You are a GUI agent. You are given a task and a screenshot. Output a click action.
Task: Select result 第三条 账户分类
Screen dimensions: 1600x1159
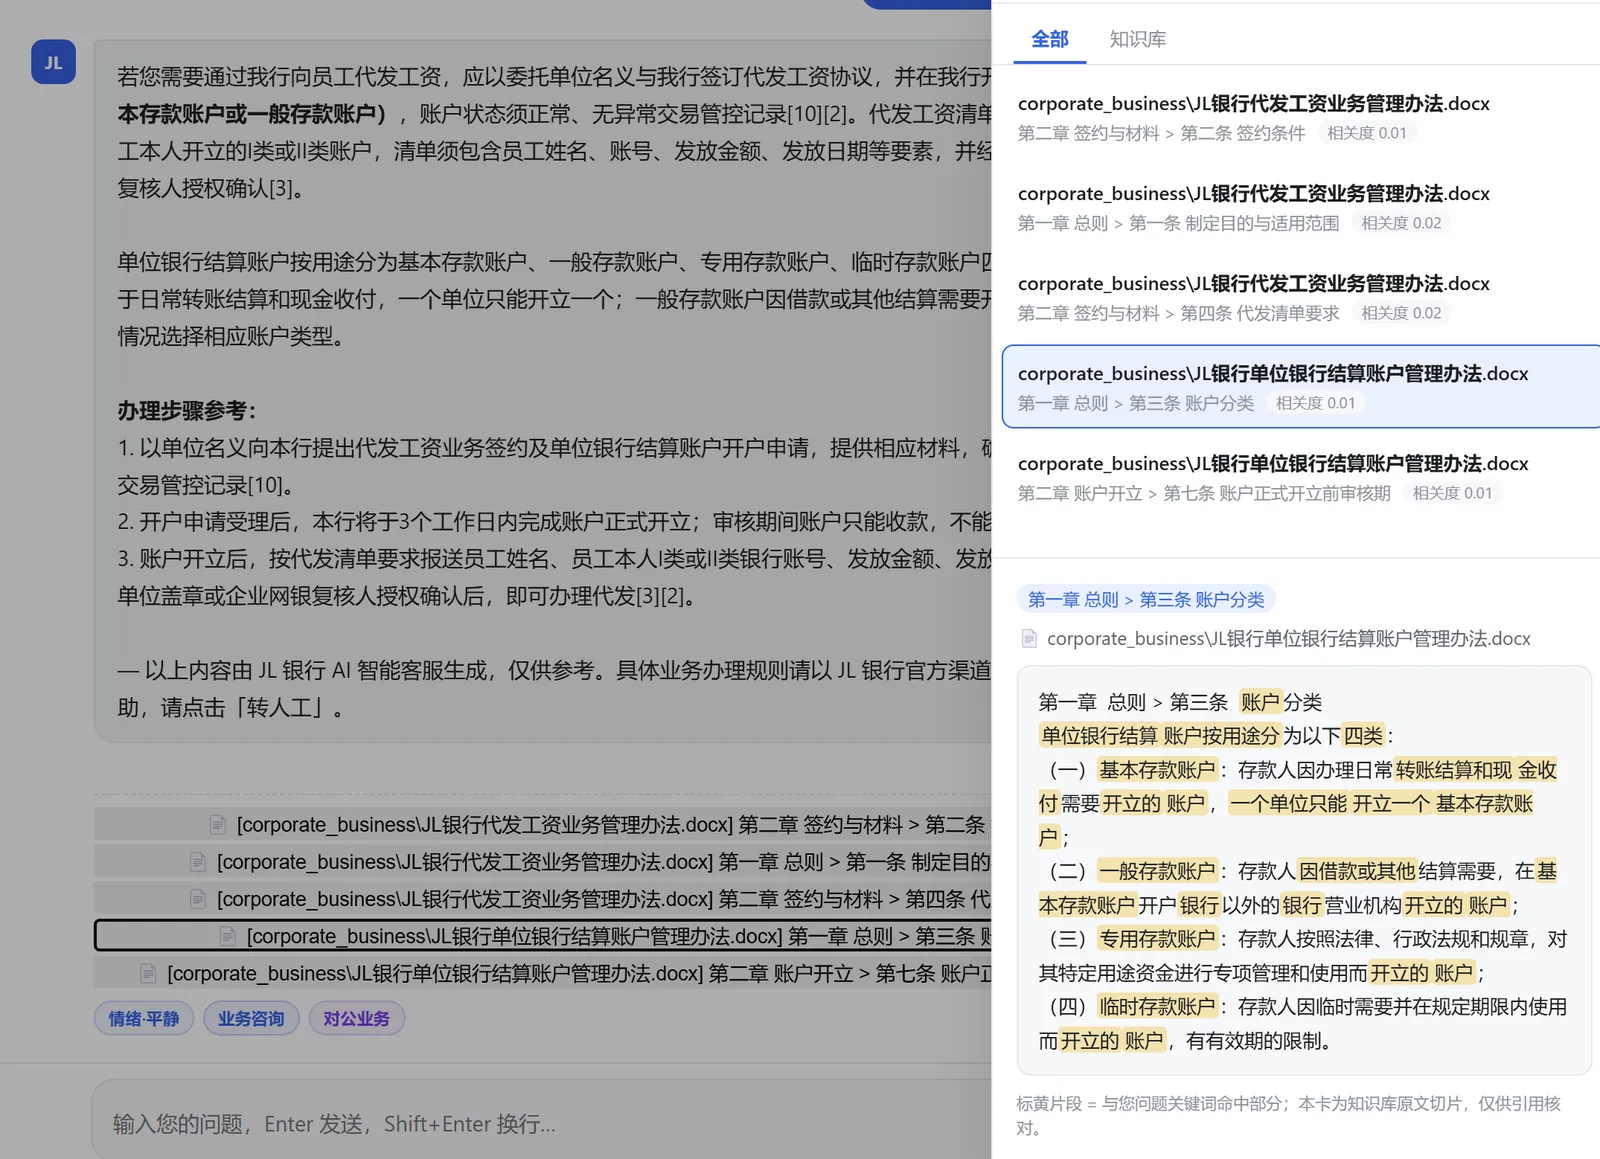coord(1301,387)
